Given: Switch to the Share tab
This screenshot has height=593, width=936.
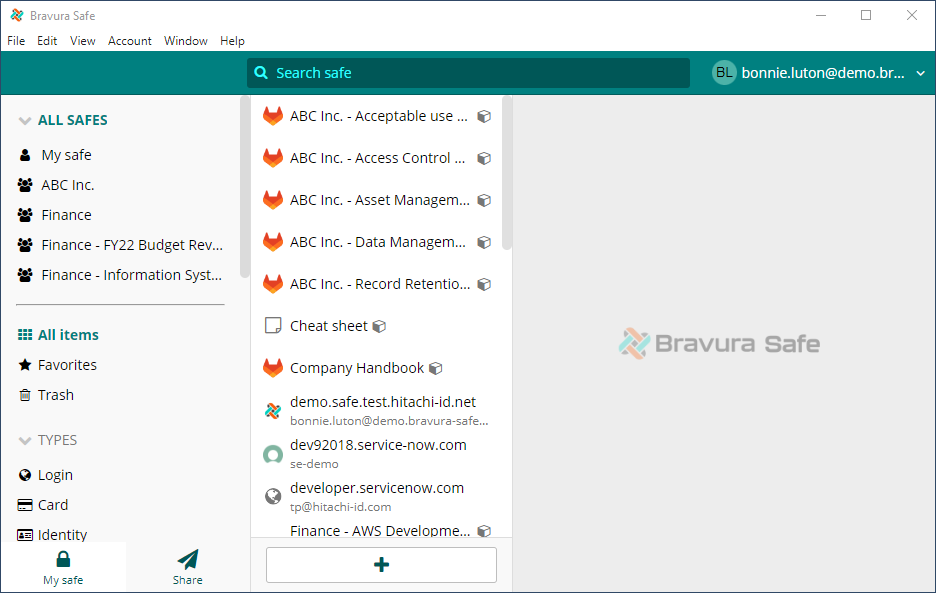Looking at the screenshot, I should [187, 567].
